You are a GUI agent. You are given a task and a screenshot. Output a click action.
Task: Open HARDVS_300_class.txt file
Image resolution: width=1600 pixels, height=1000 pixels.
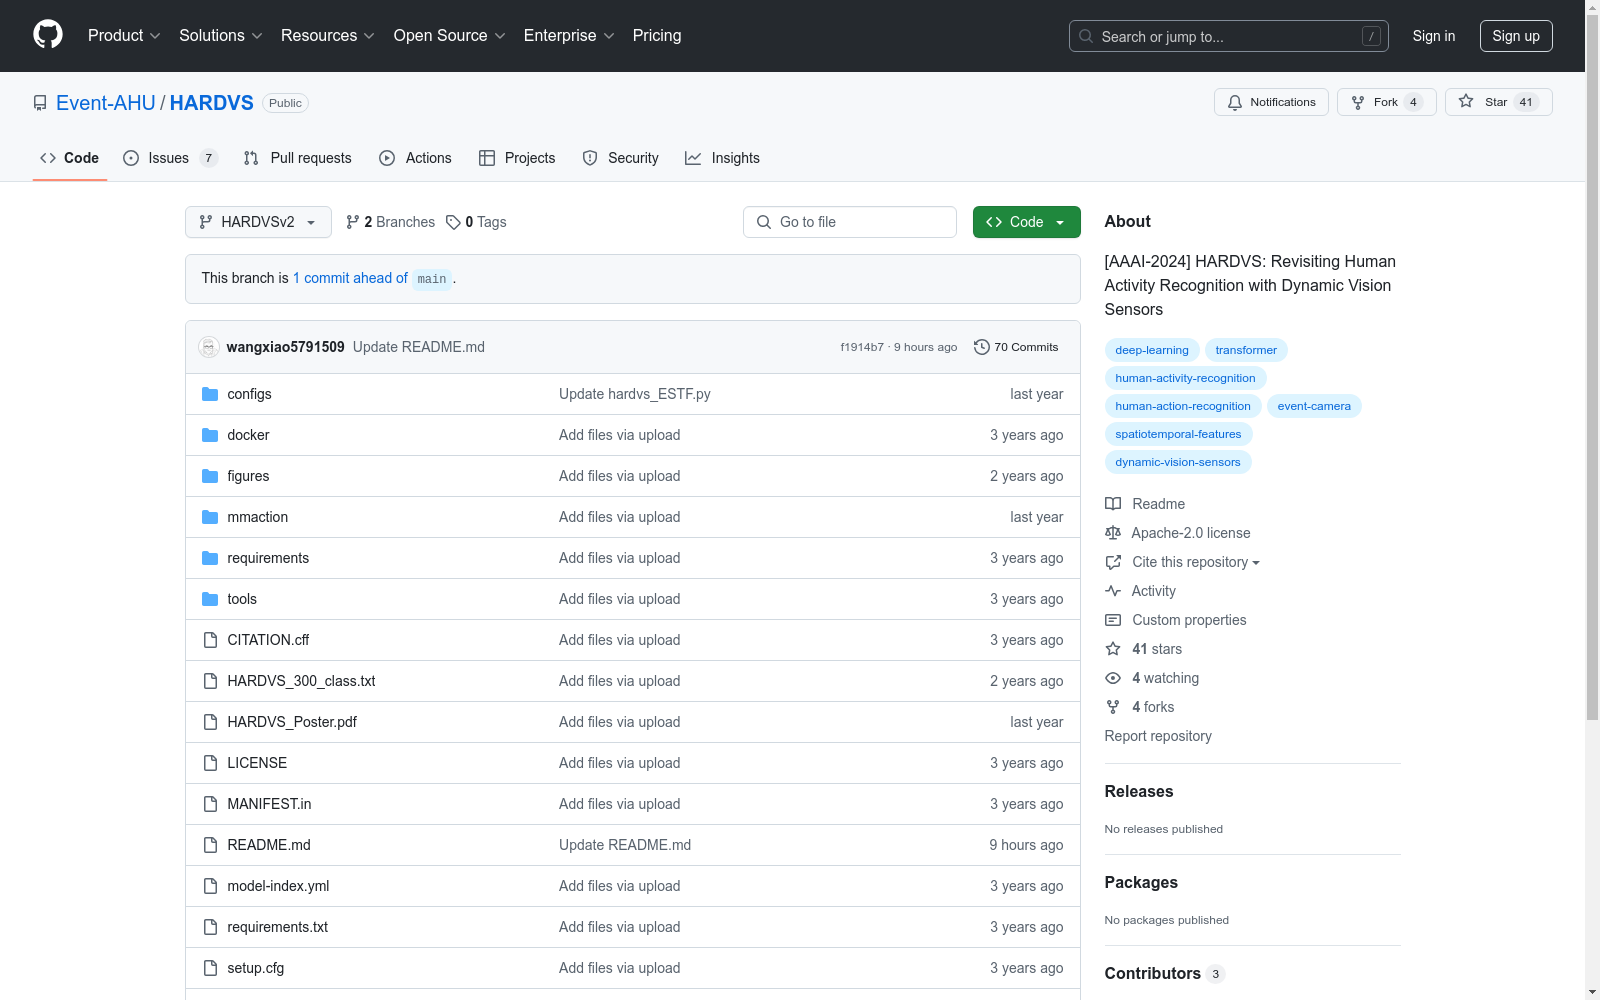pos(301,681)
